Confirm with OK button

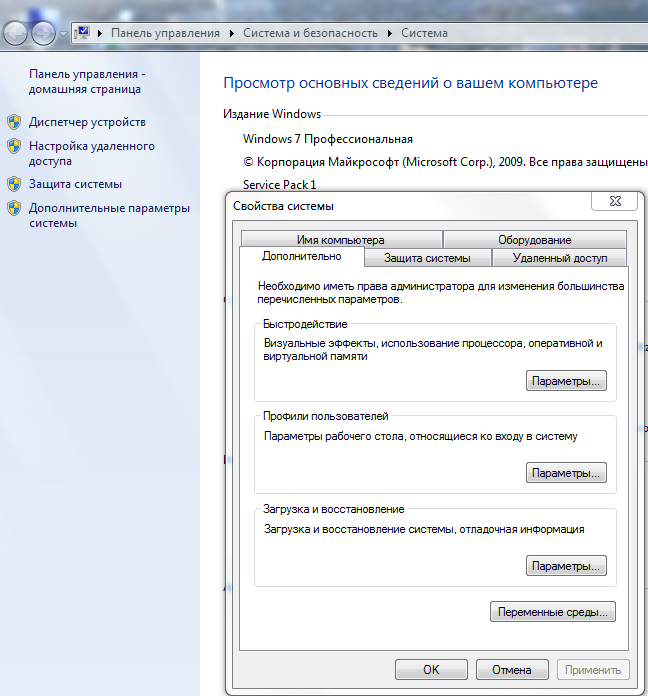(431, 669)
